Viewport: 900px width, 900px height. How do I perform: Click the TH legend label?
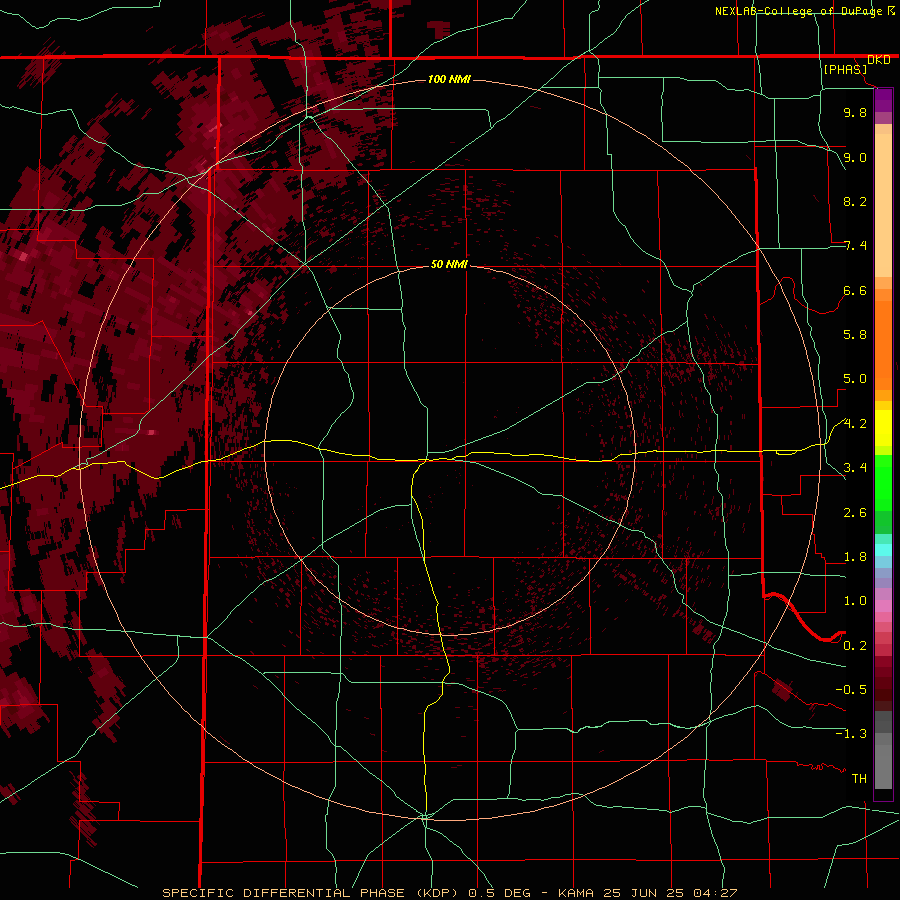click(x=859, y=779)
